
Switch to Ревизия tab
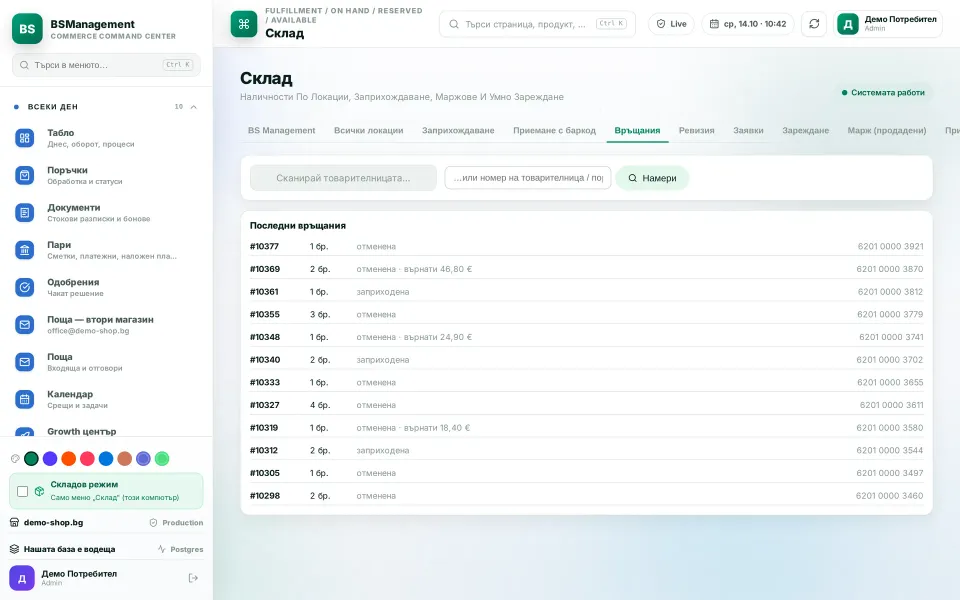click(697, 130)
